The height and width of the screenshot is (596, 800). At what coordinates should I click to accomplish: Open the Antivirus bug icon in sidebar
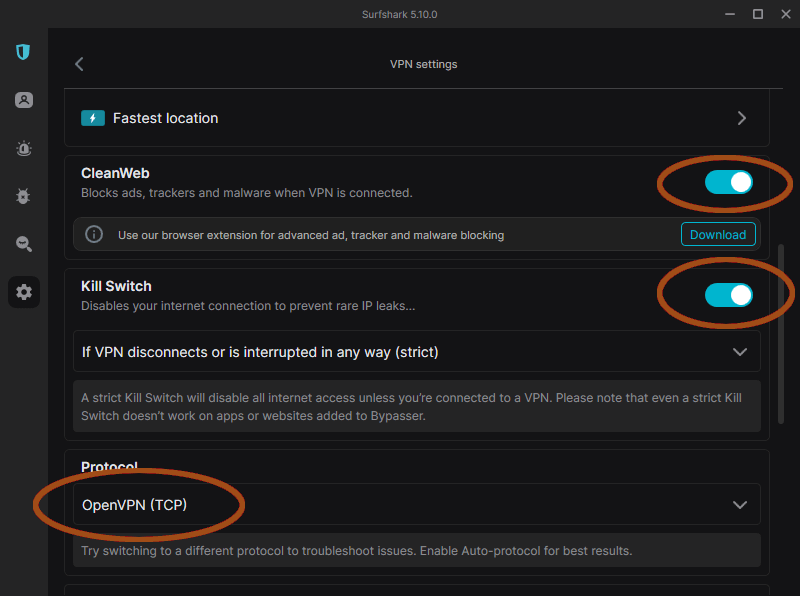coord(23,196)
